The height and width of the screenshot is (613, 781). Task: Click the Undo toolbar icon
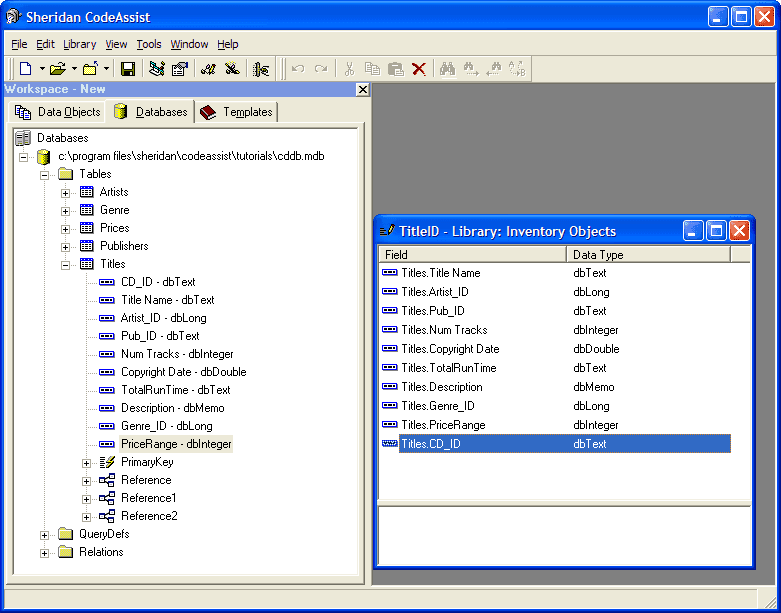click(298, 69)
